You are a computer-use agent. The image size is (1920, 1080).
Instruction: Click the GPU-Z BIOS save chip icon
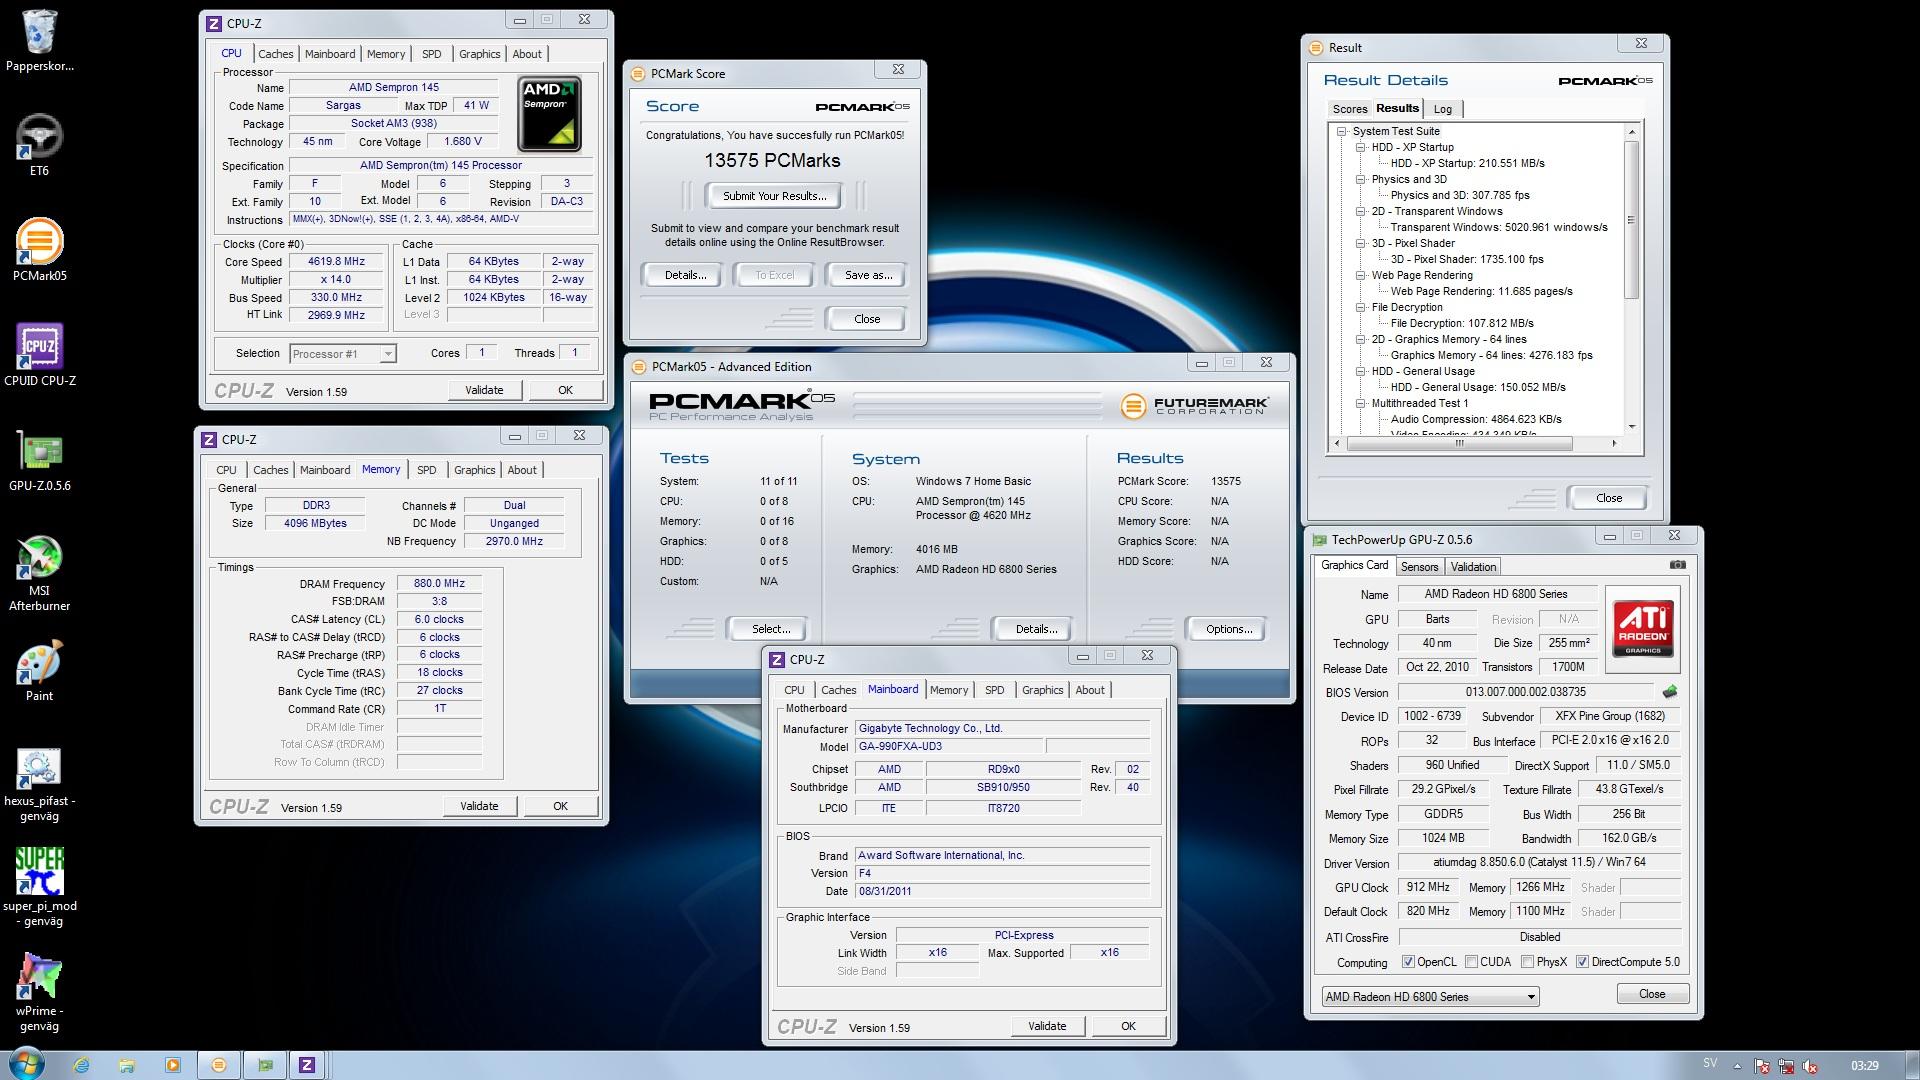(1669, 691)
